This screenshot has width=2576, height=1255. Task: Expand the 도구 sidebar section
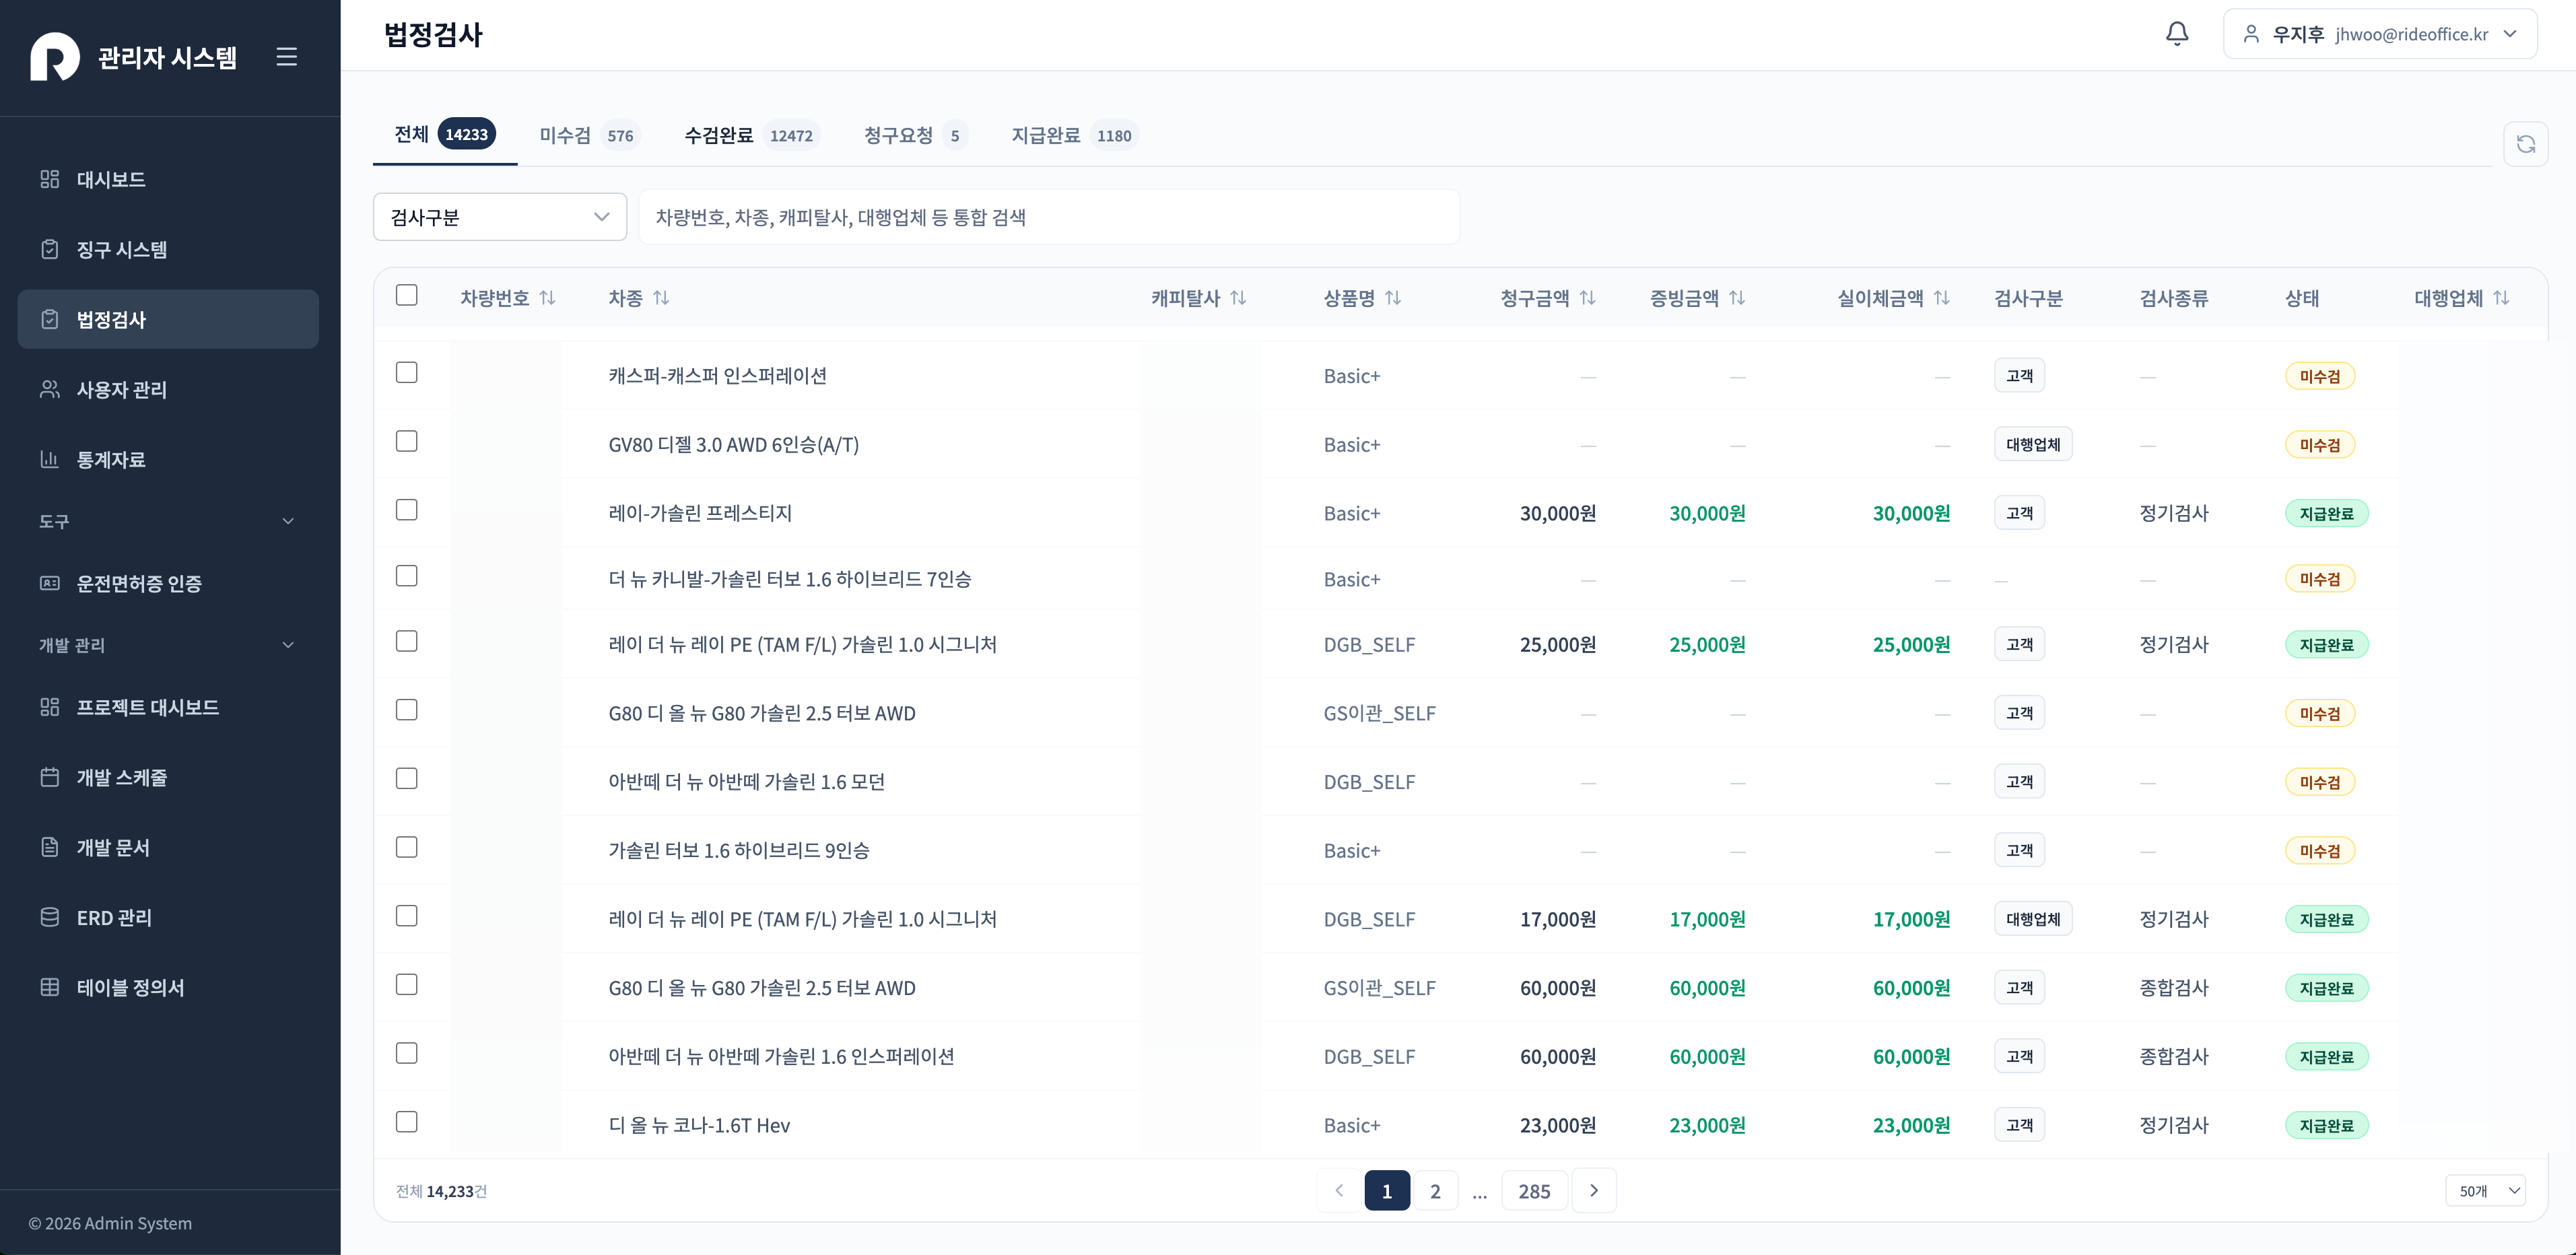[x=168, y=521]
